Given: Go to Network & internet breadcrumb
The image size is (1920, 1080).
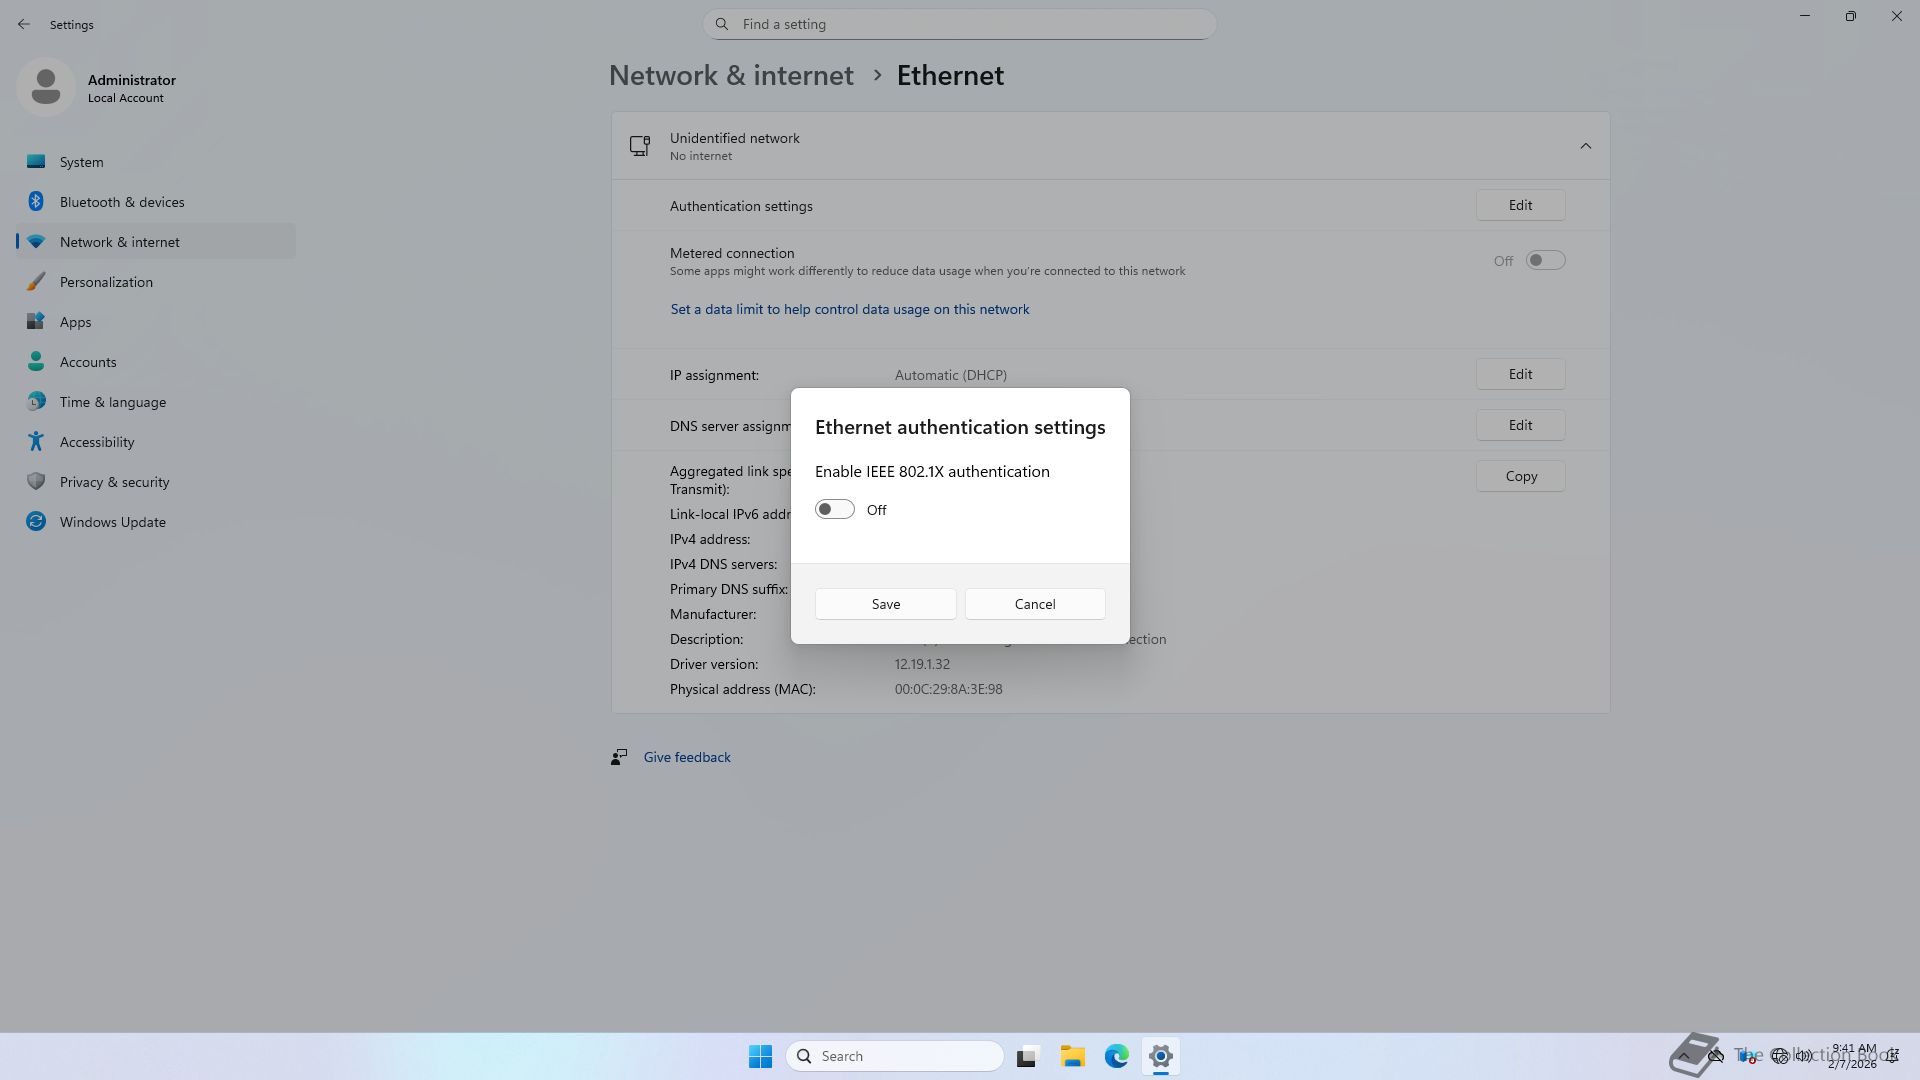Looking at the screenshot, I should click(x=731, y=76).
